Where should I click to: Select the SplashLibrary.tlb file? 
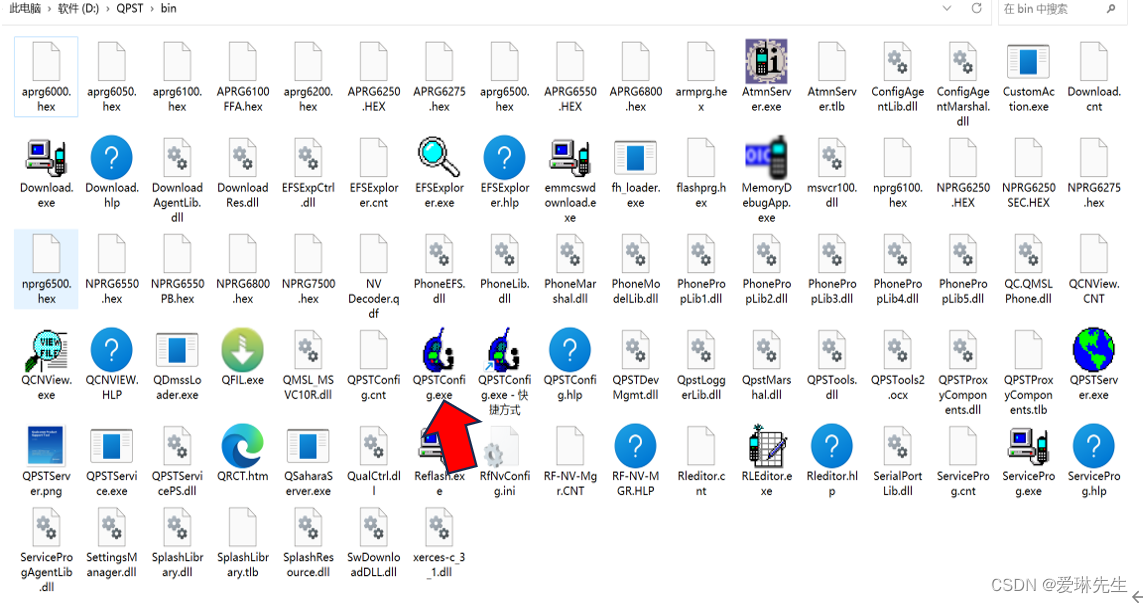pos(243,528)
